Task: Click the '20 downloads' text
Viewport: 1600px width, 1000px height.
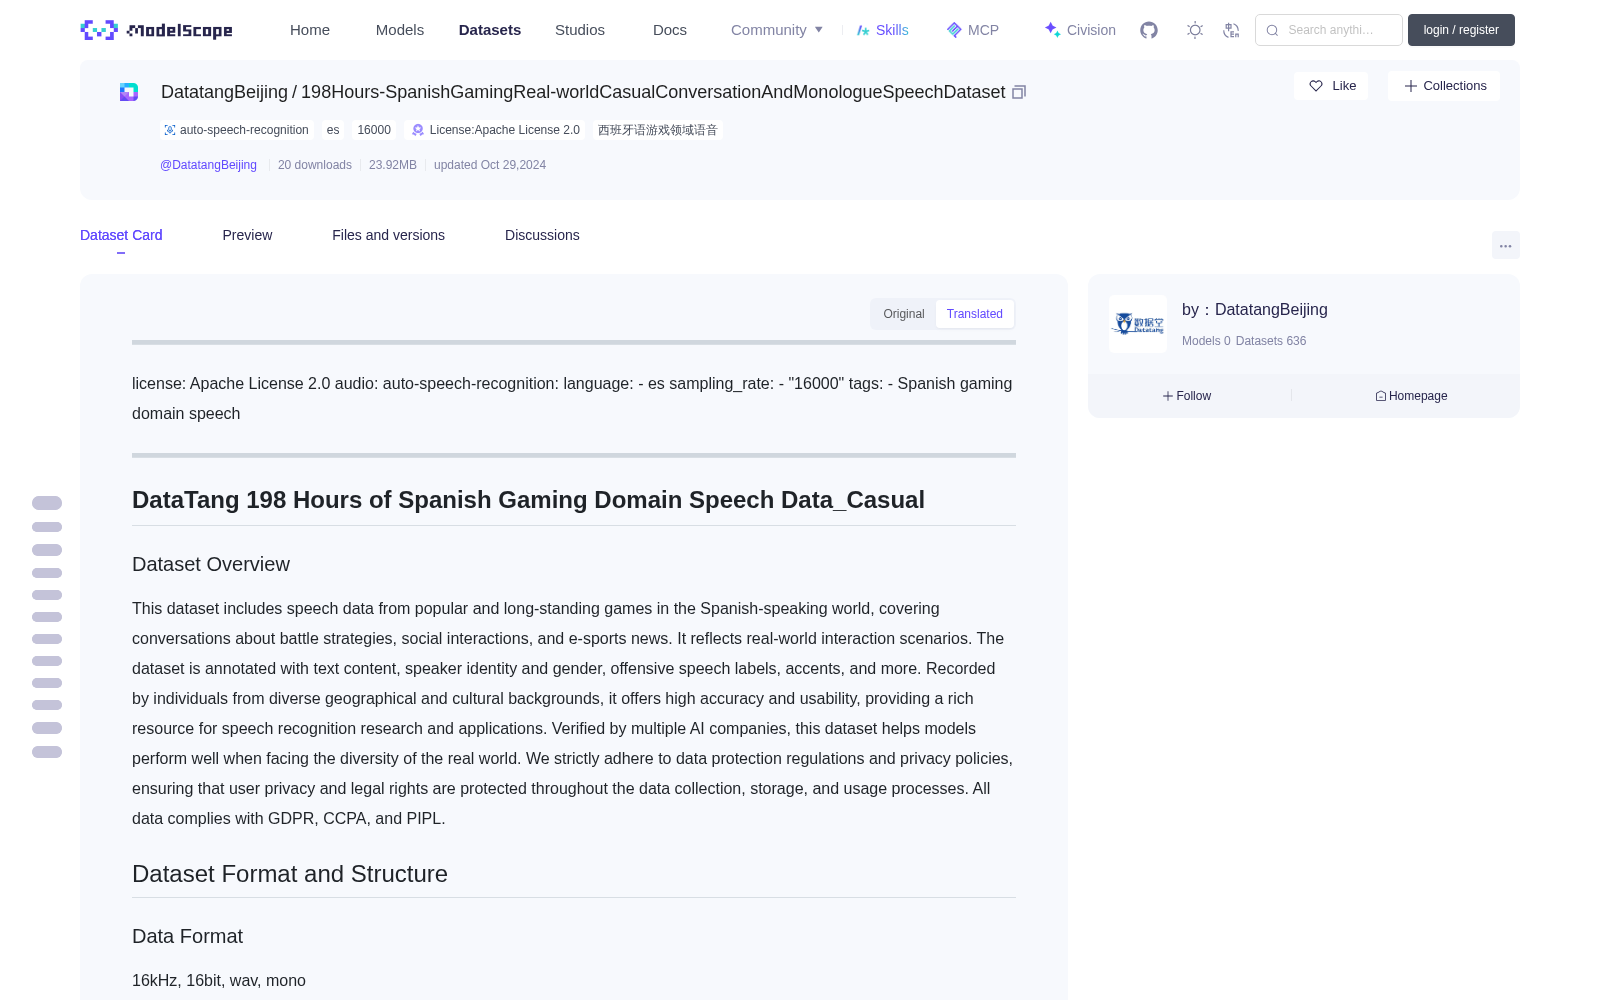Action: [x=315, y=165]
